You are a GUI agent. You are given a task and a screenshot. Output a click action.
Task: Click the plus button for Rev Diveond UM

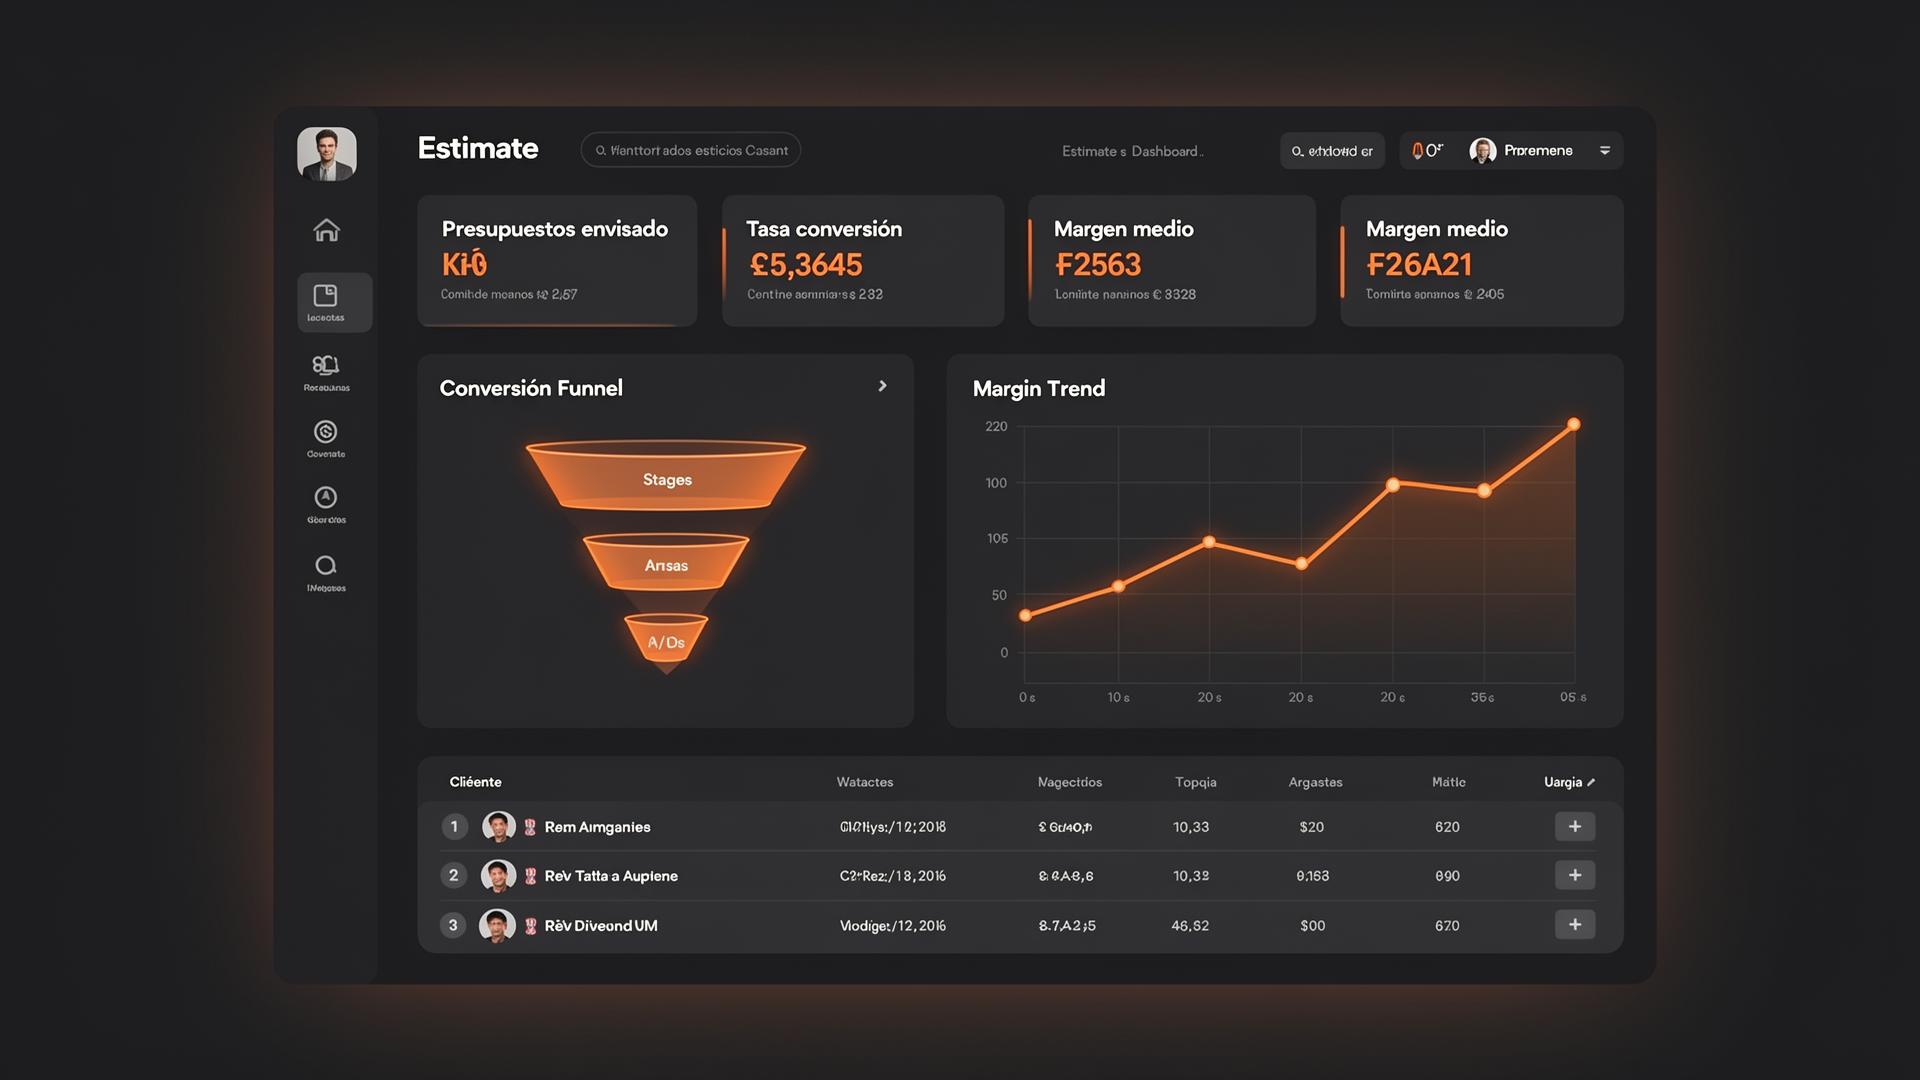pyautogui.click(x=1575, y=924)
